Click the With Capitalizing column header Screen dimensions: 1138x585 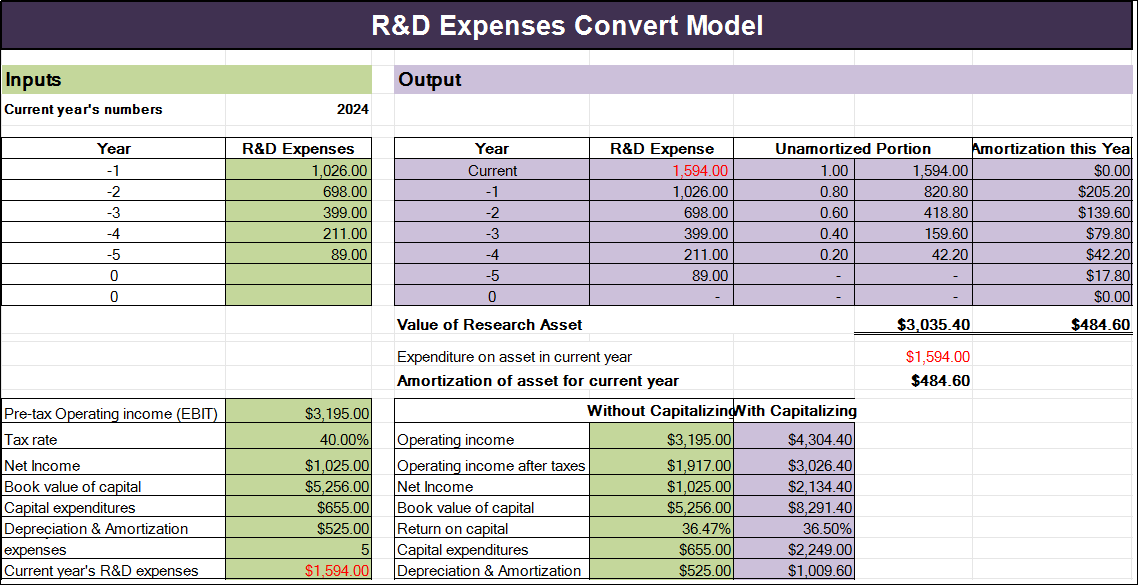pos(795,410)
